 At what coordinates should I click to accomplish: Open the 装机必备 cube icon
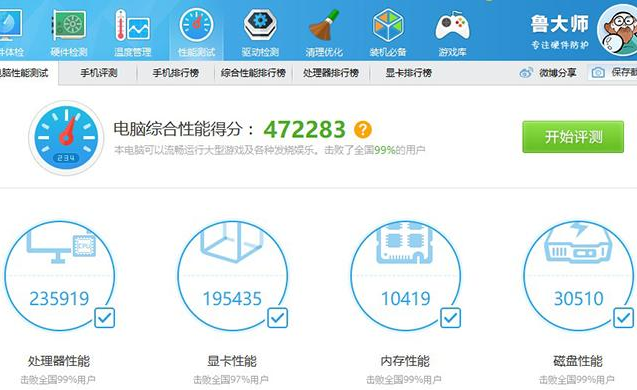click(388, 25)
